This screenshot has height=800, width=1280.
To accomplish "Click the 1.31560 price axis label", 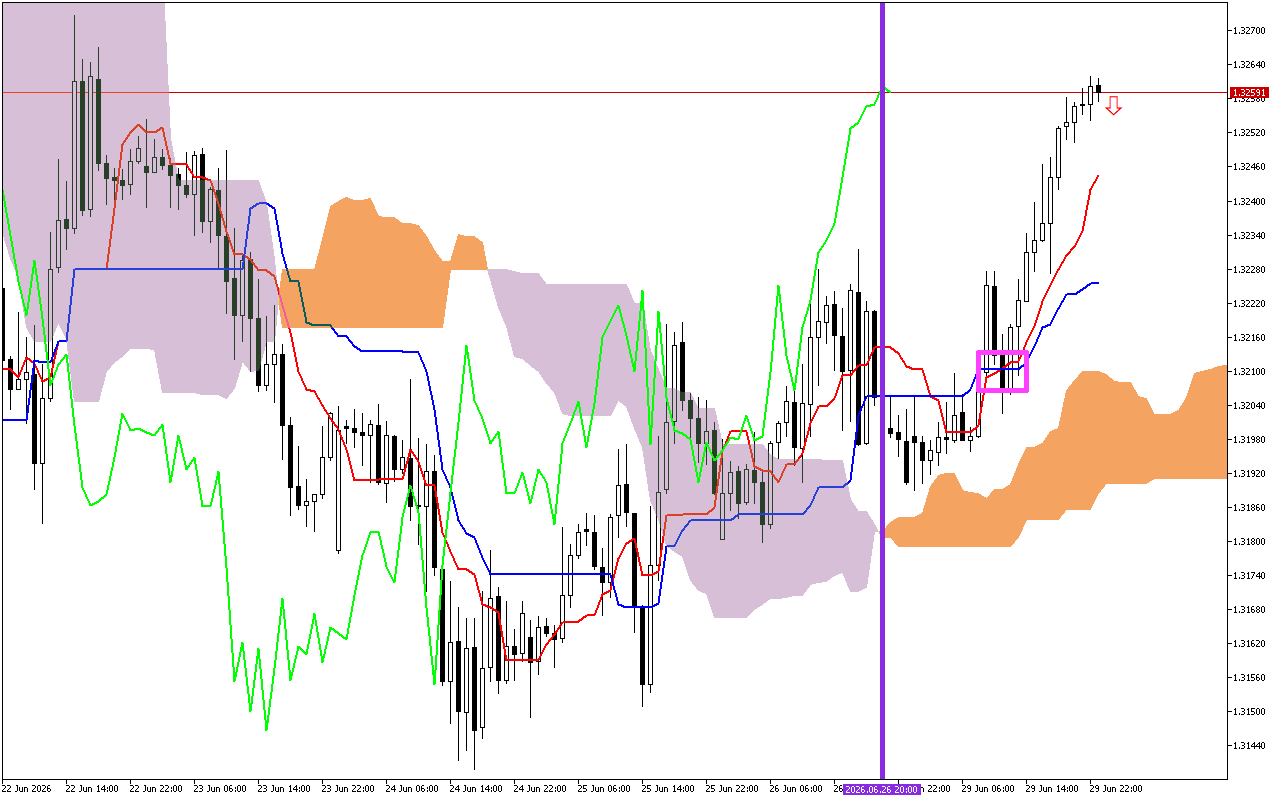I will coord(1248,678).
